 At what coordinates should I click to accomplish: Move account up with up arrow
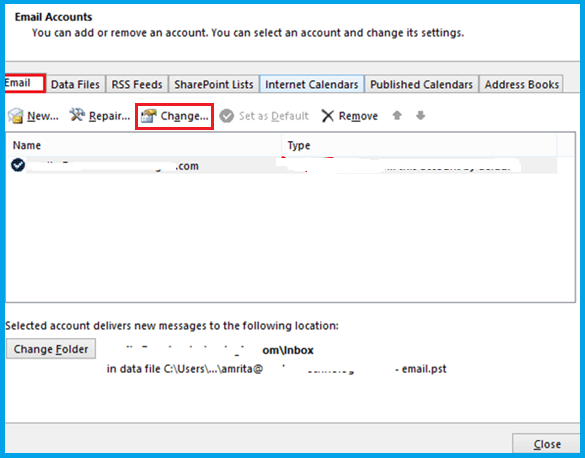(x=397, y=116)
